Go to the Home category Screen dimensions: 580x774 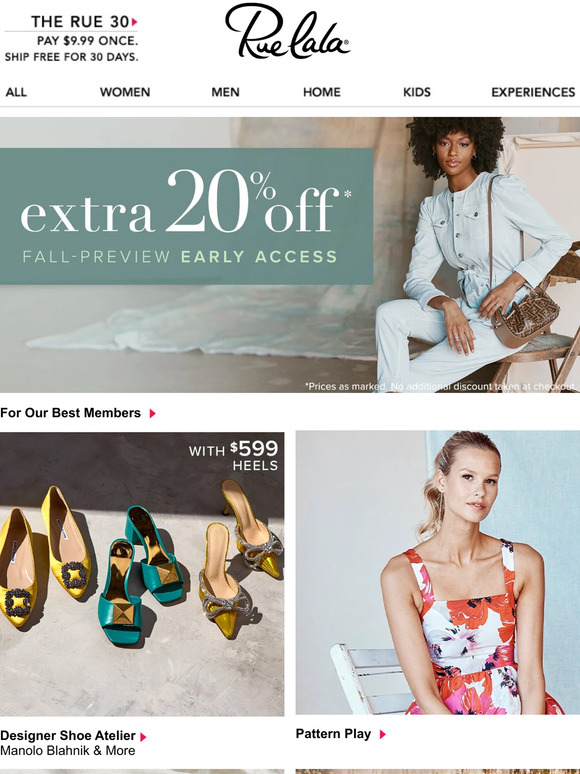coord(322,92)
